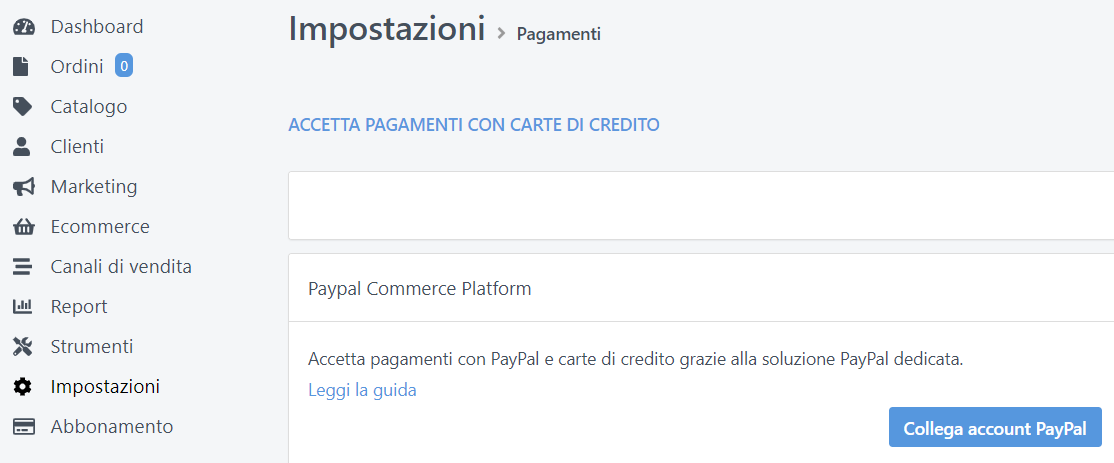
Task: Click the Ordini count badge
Action: [124, 66]
